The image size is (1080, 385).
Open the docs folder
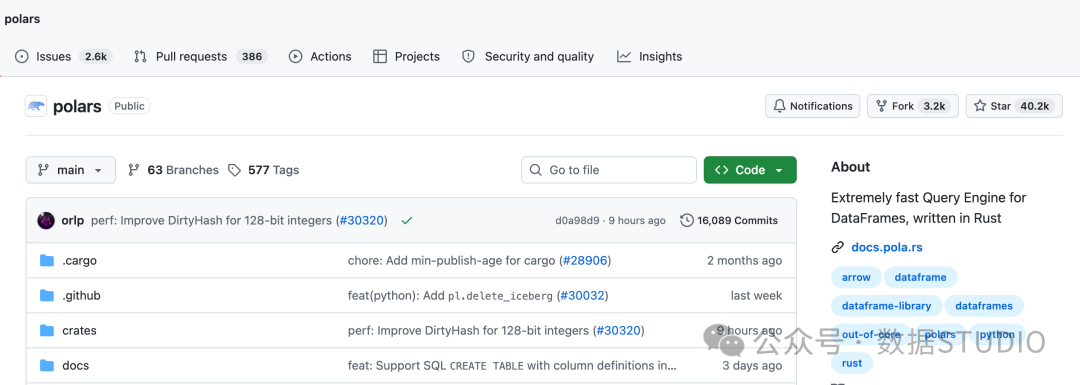coord(75,365)
